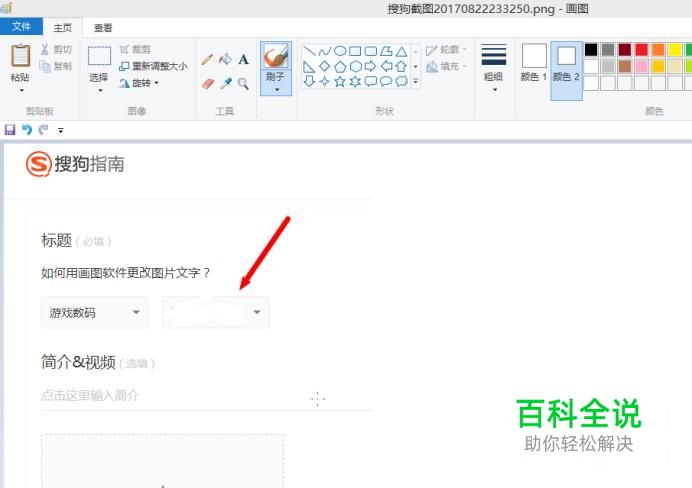Pick the yellow color swatch

(675, 49)
